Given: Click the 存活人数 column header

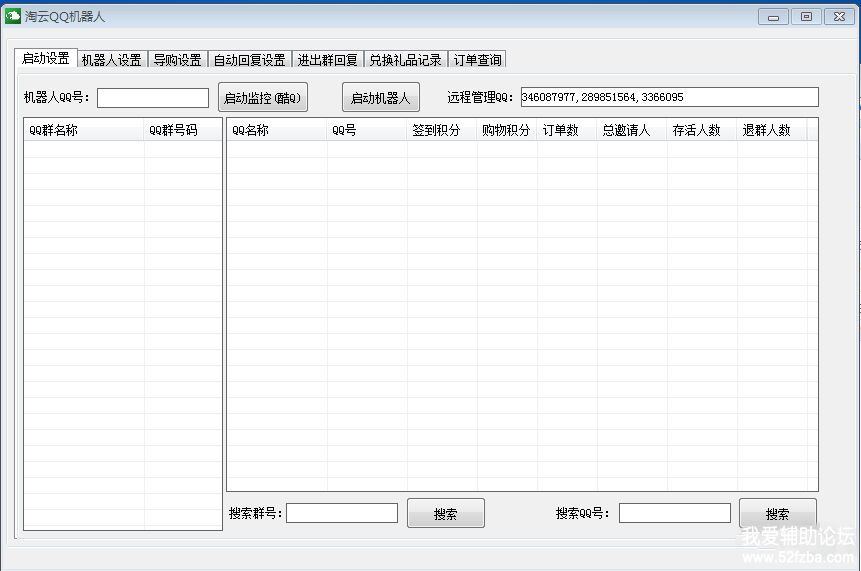Looking at the screenshot, I should click(x=702, y=130).
